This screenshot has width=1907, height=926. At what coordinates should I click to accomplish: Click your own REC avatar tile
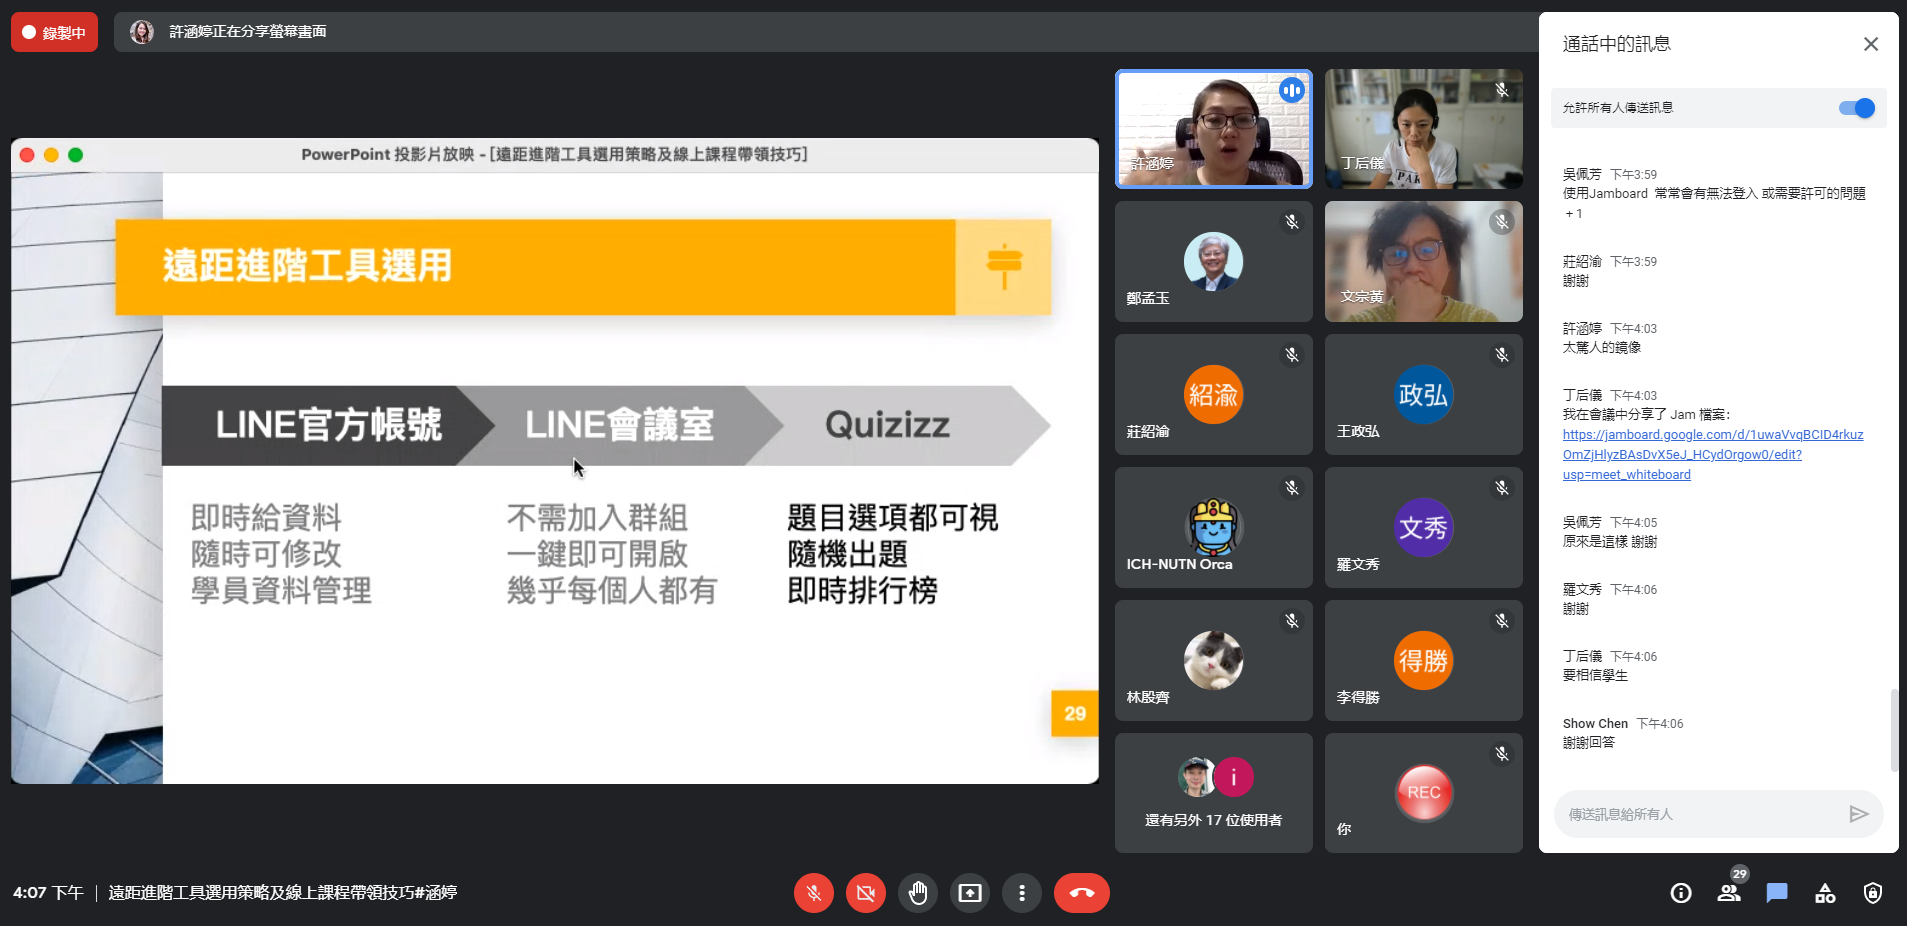point(1424,793)
